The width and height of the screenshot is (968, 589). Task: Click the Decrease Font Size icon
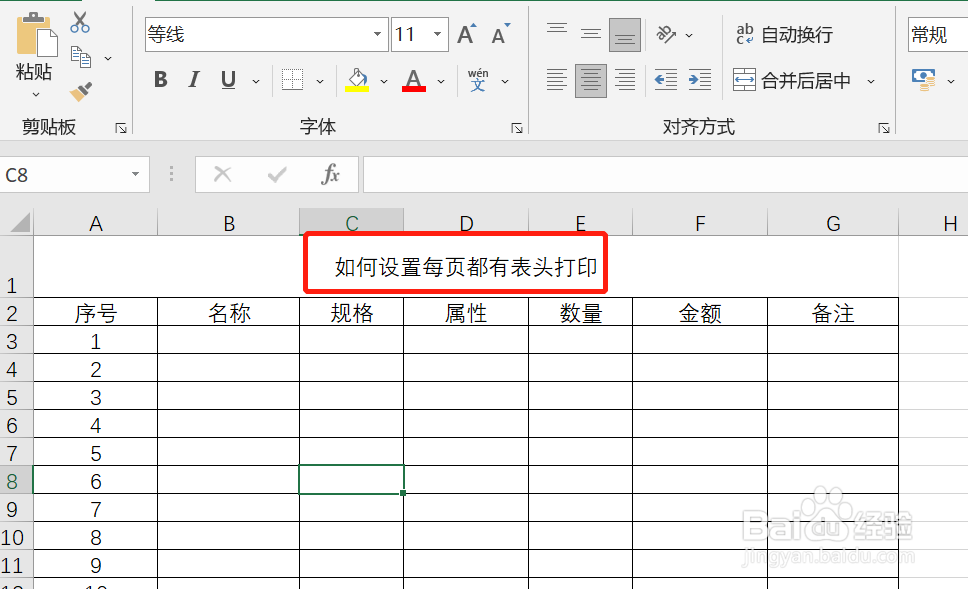(x=500, y=31)
